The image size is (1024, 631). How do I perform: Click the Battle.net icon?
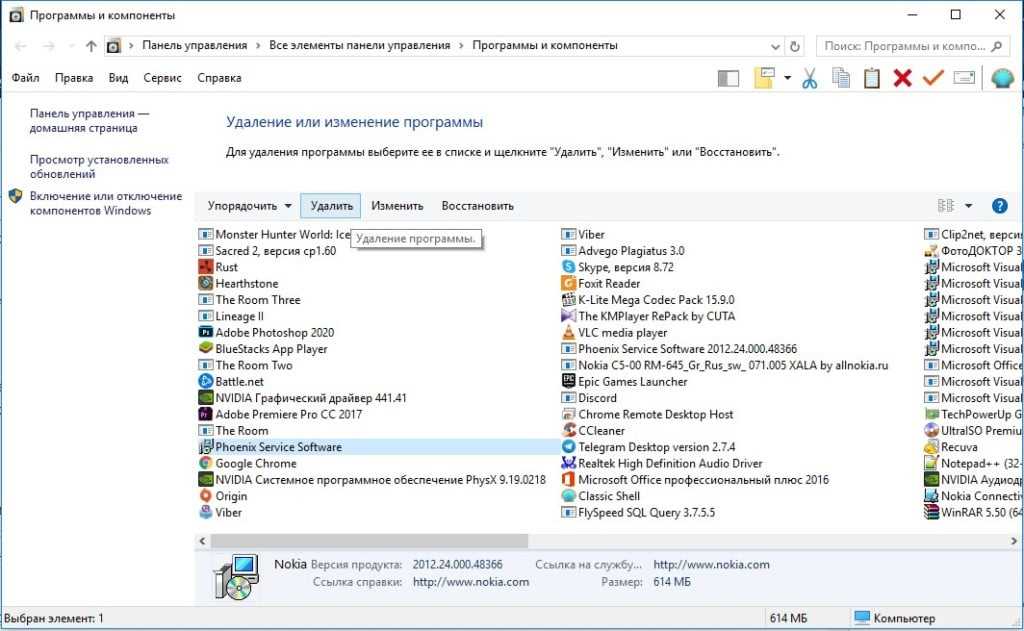[206, 381]
